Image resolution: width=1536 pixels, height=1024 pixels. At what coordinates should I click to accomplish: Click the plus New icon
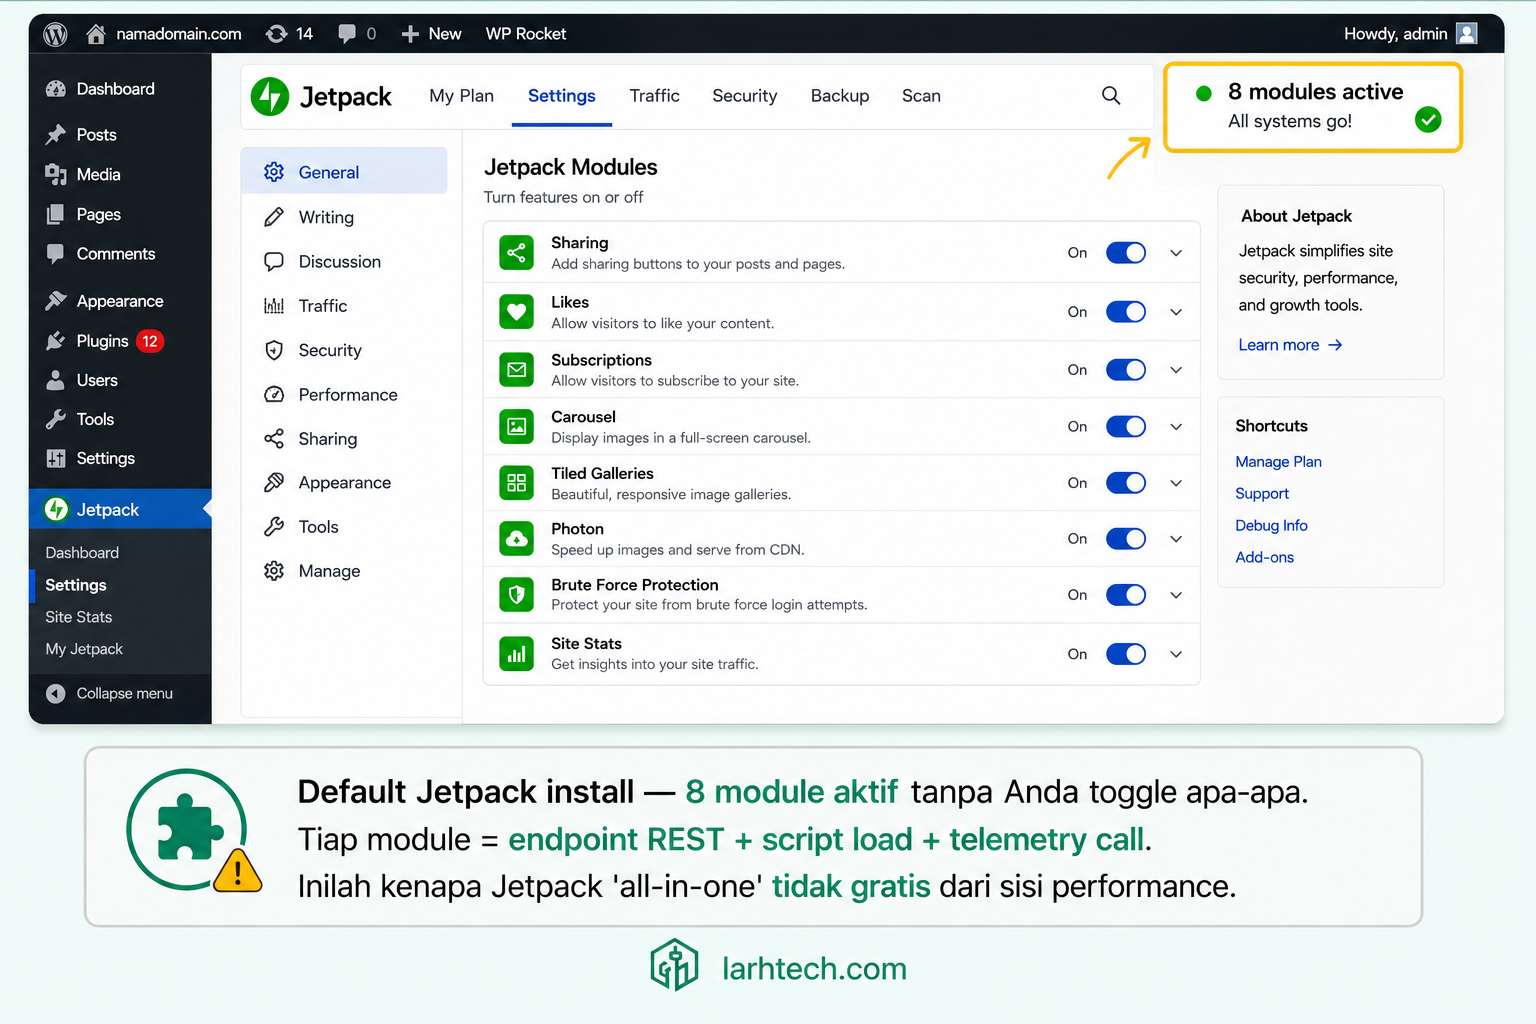click(410, 34)
